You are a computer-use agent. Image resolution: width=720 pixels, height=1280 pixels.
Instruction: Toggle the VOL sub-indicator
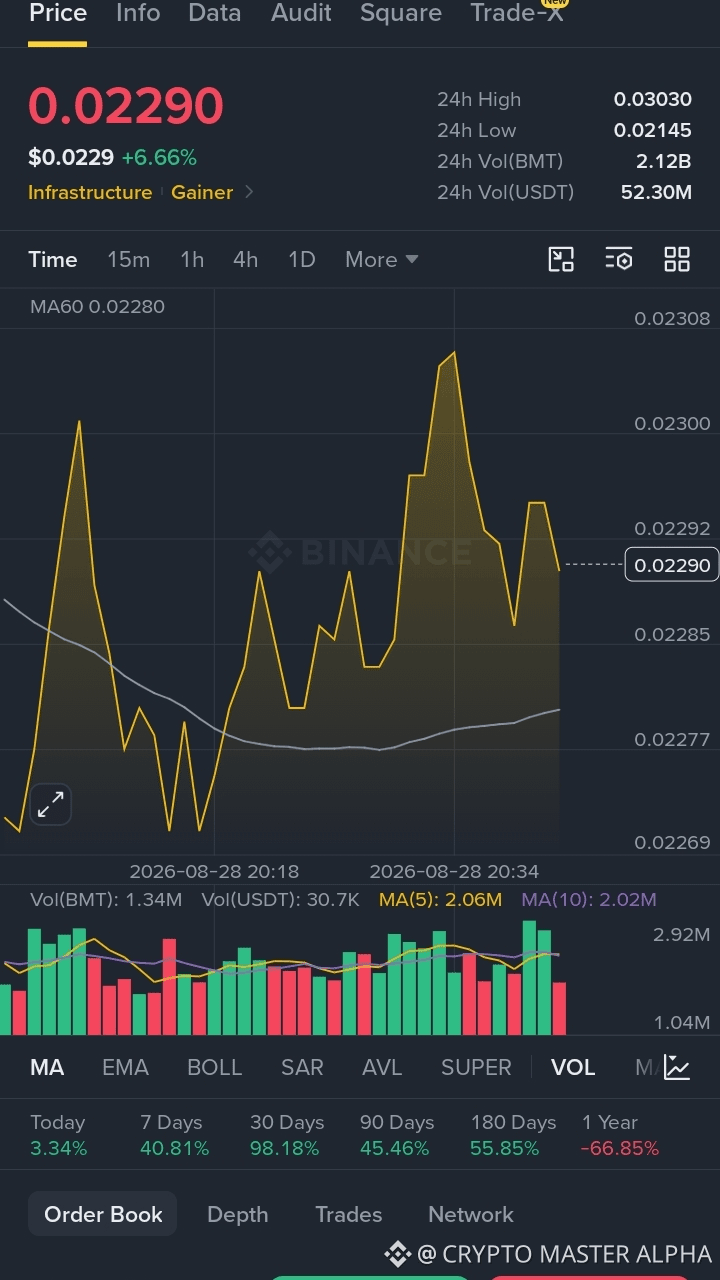click(573, 1067)
